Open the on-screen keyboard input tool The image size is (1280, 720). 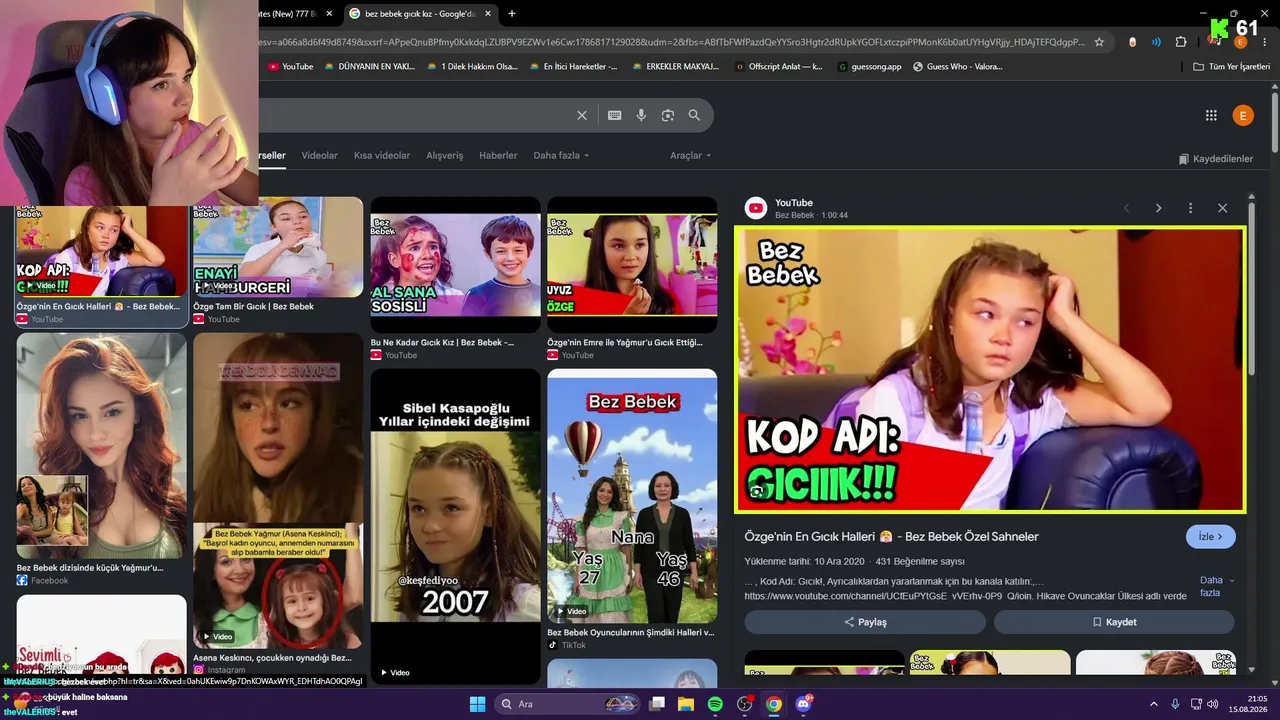click(x=615, y=115)
